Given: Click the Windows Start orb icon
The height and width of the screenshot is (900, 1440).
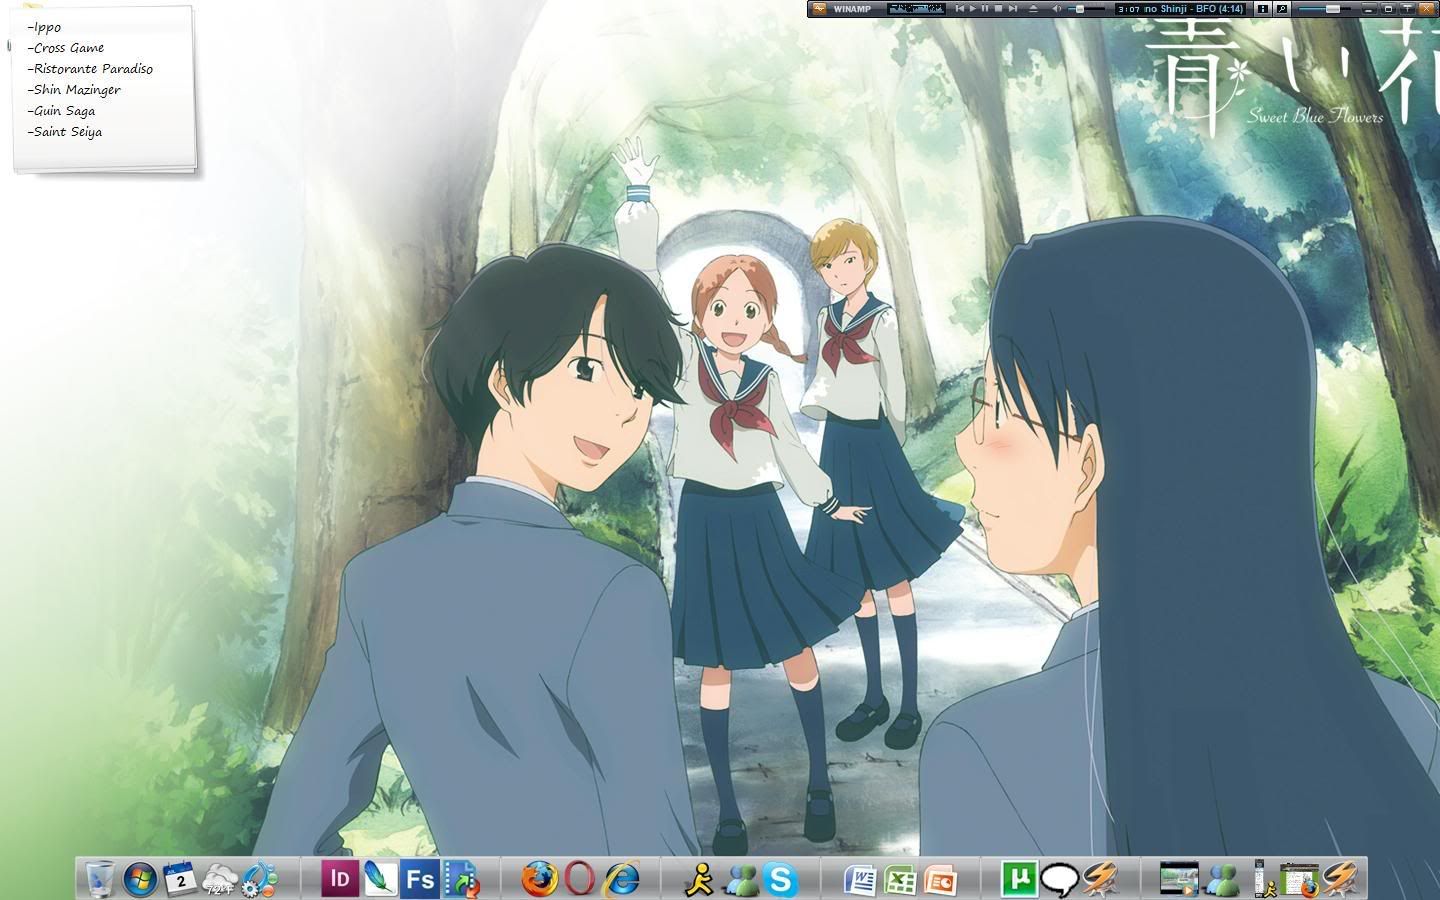Looking at the screenshot, I should 140,880.
